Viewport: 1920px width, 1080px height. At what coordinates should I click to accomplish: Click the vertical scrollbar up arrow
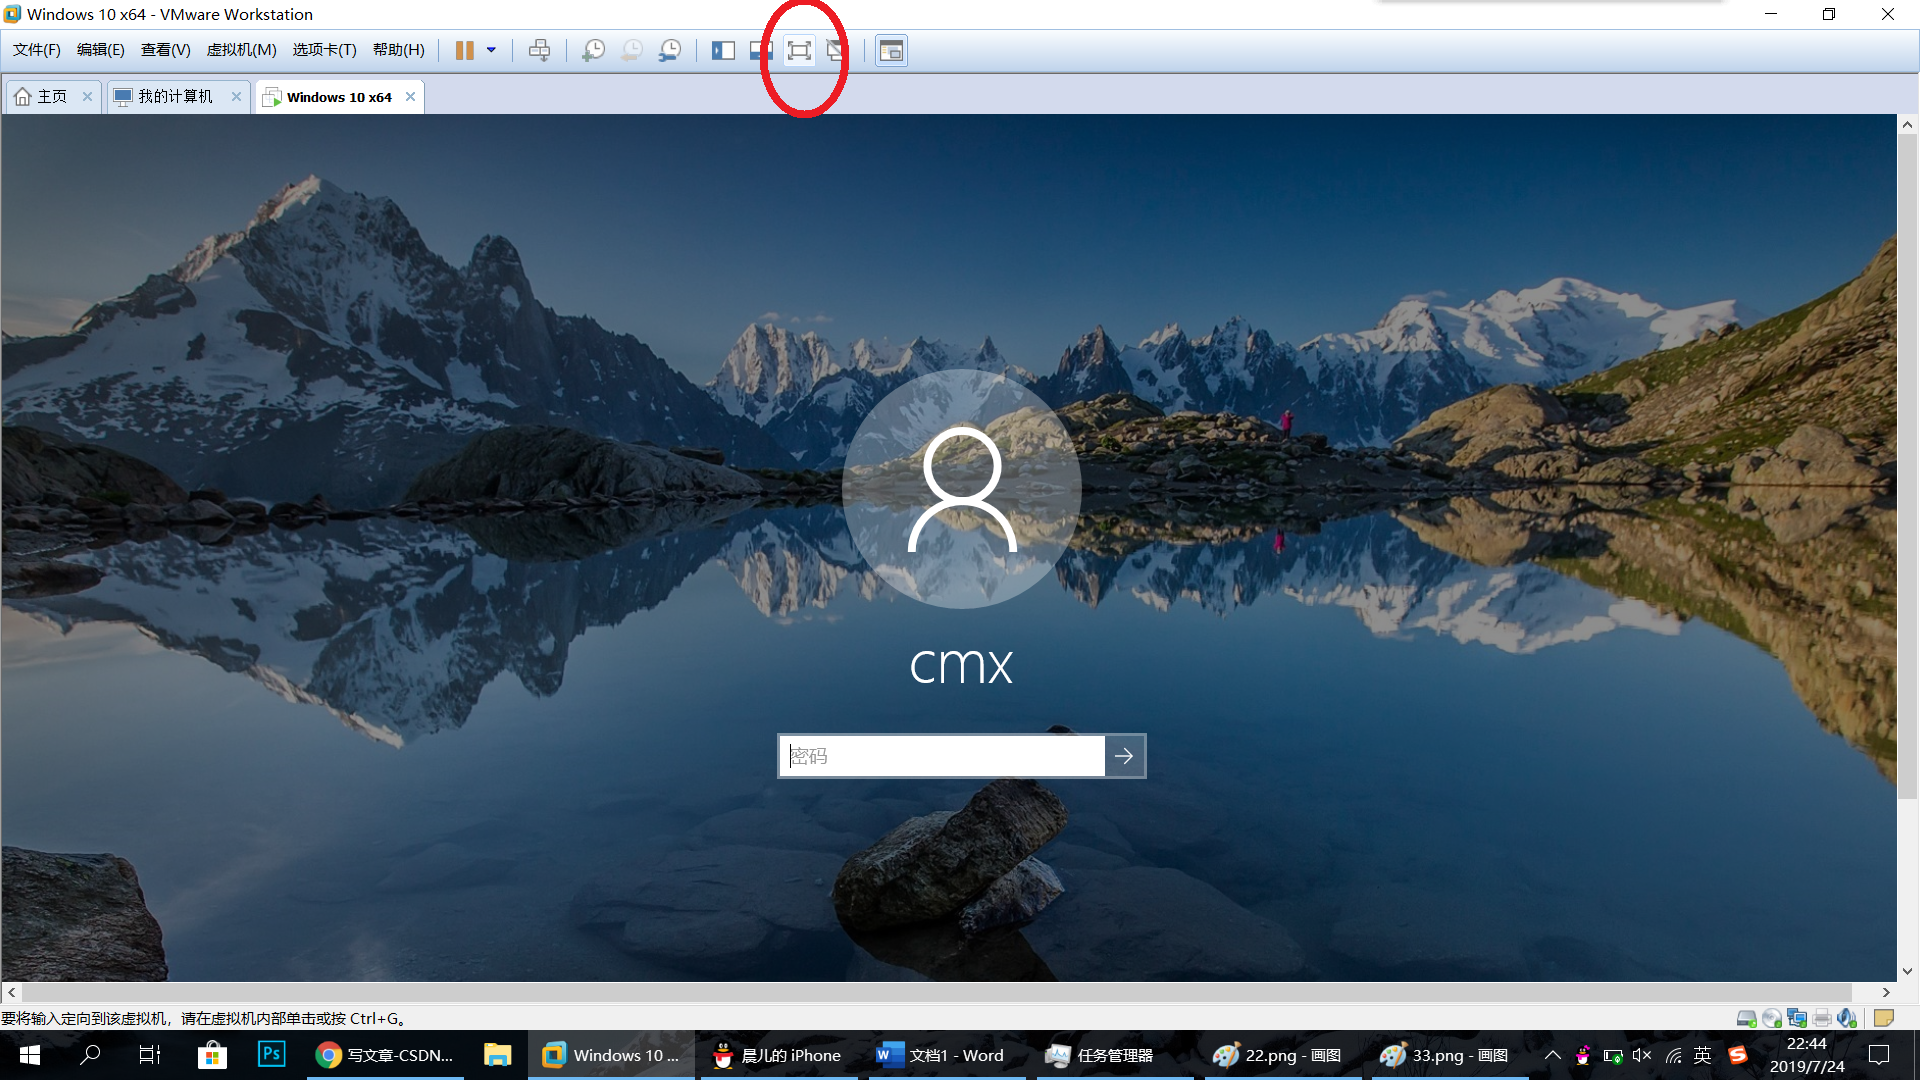pos(1907,125)
